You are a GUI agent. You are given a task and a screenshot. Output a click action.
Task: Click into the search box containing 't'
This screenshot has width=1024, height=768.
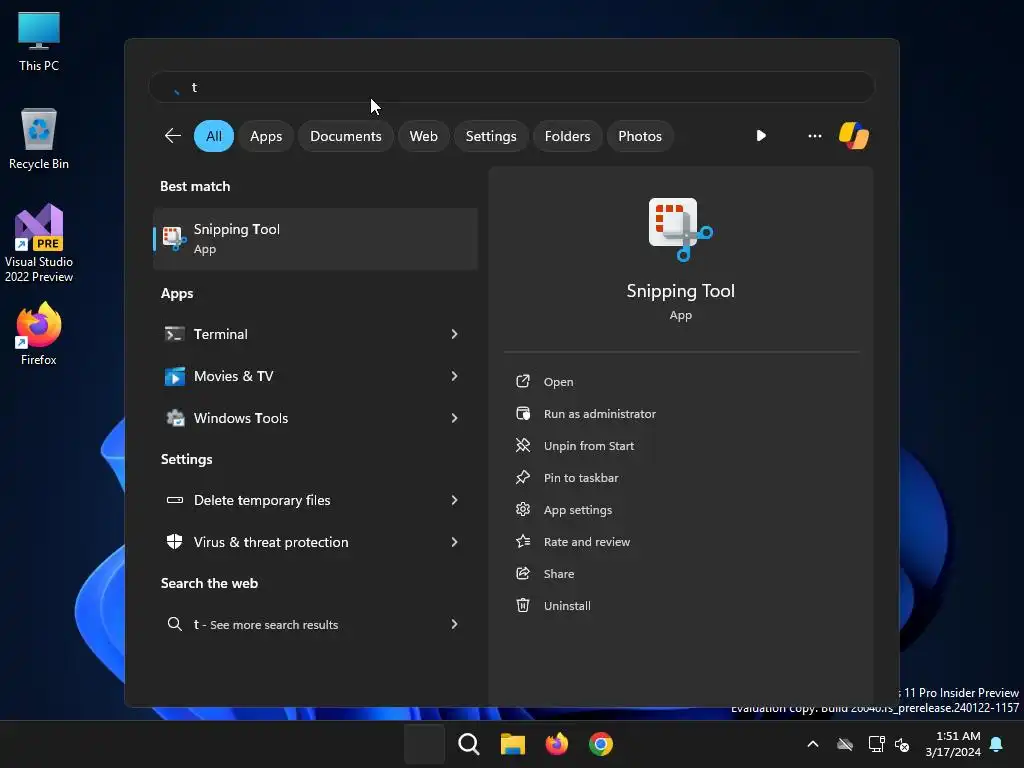click(x=511, y=87)
